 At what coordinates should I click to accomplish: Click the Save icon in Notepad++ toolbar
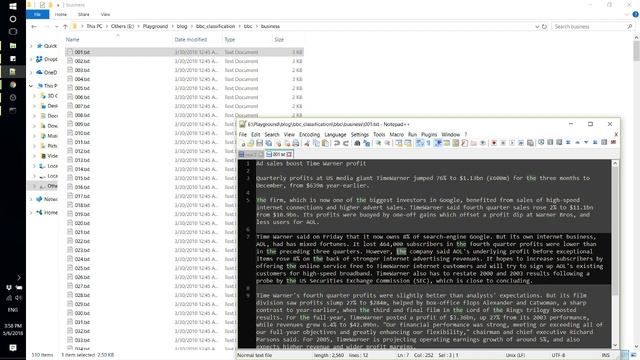coord(259,143)
